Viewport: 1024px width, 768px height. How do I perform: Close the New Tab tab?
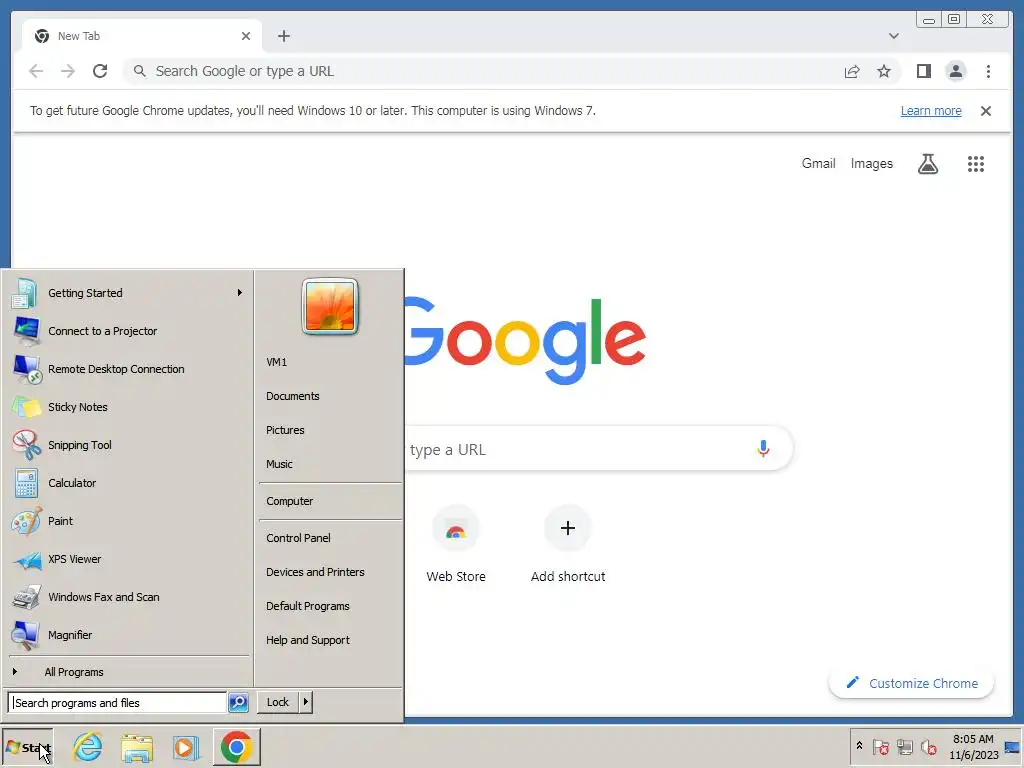click(x=246, y=36)
